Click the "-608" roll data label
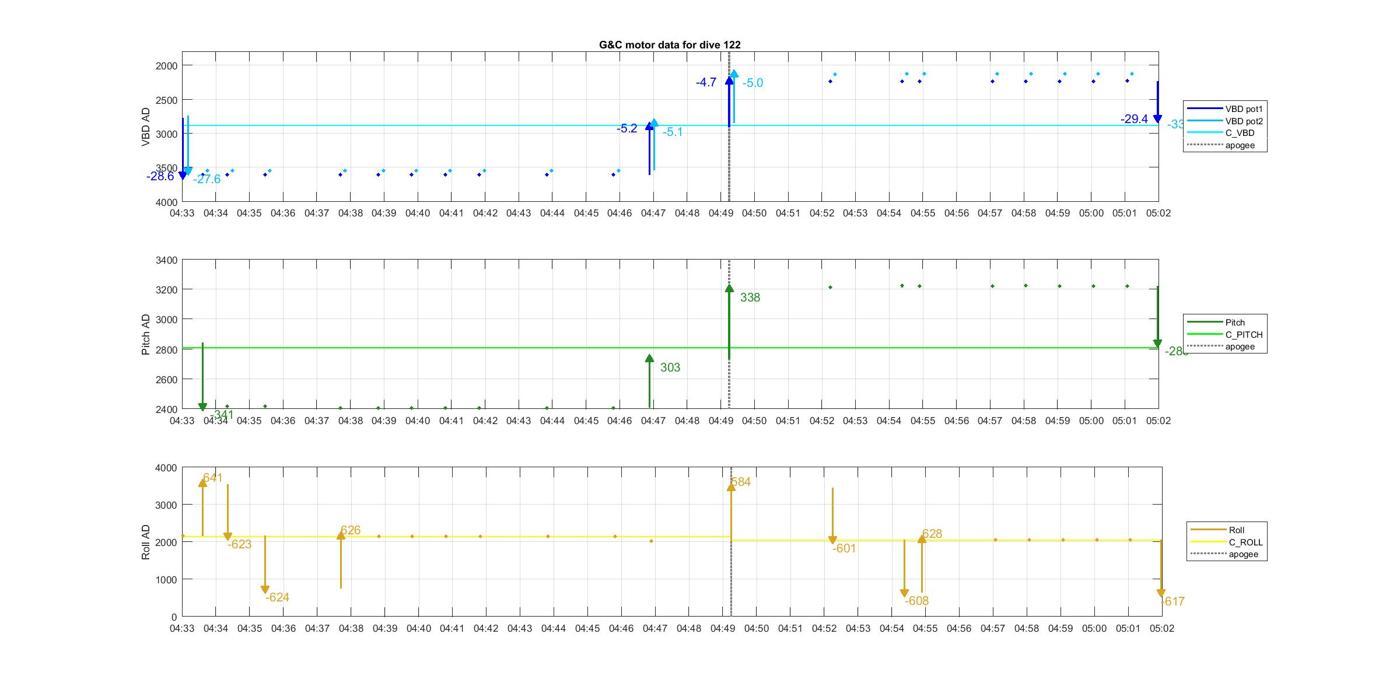 pyautogui.click(x=917, y=601)
